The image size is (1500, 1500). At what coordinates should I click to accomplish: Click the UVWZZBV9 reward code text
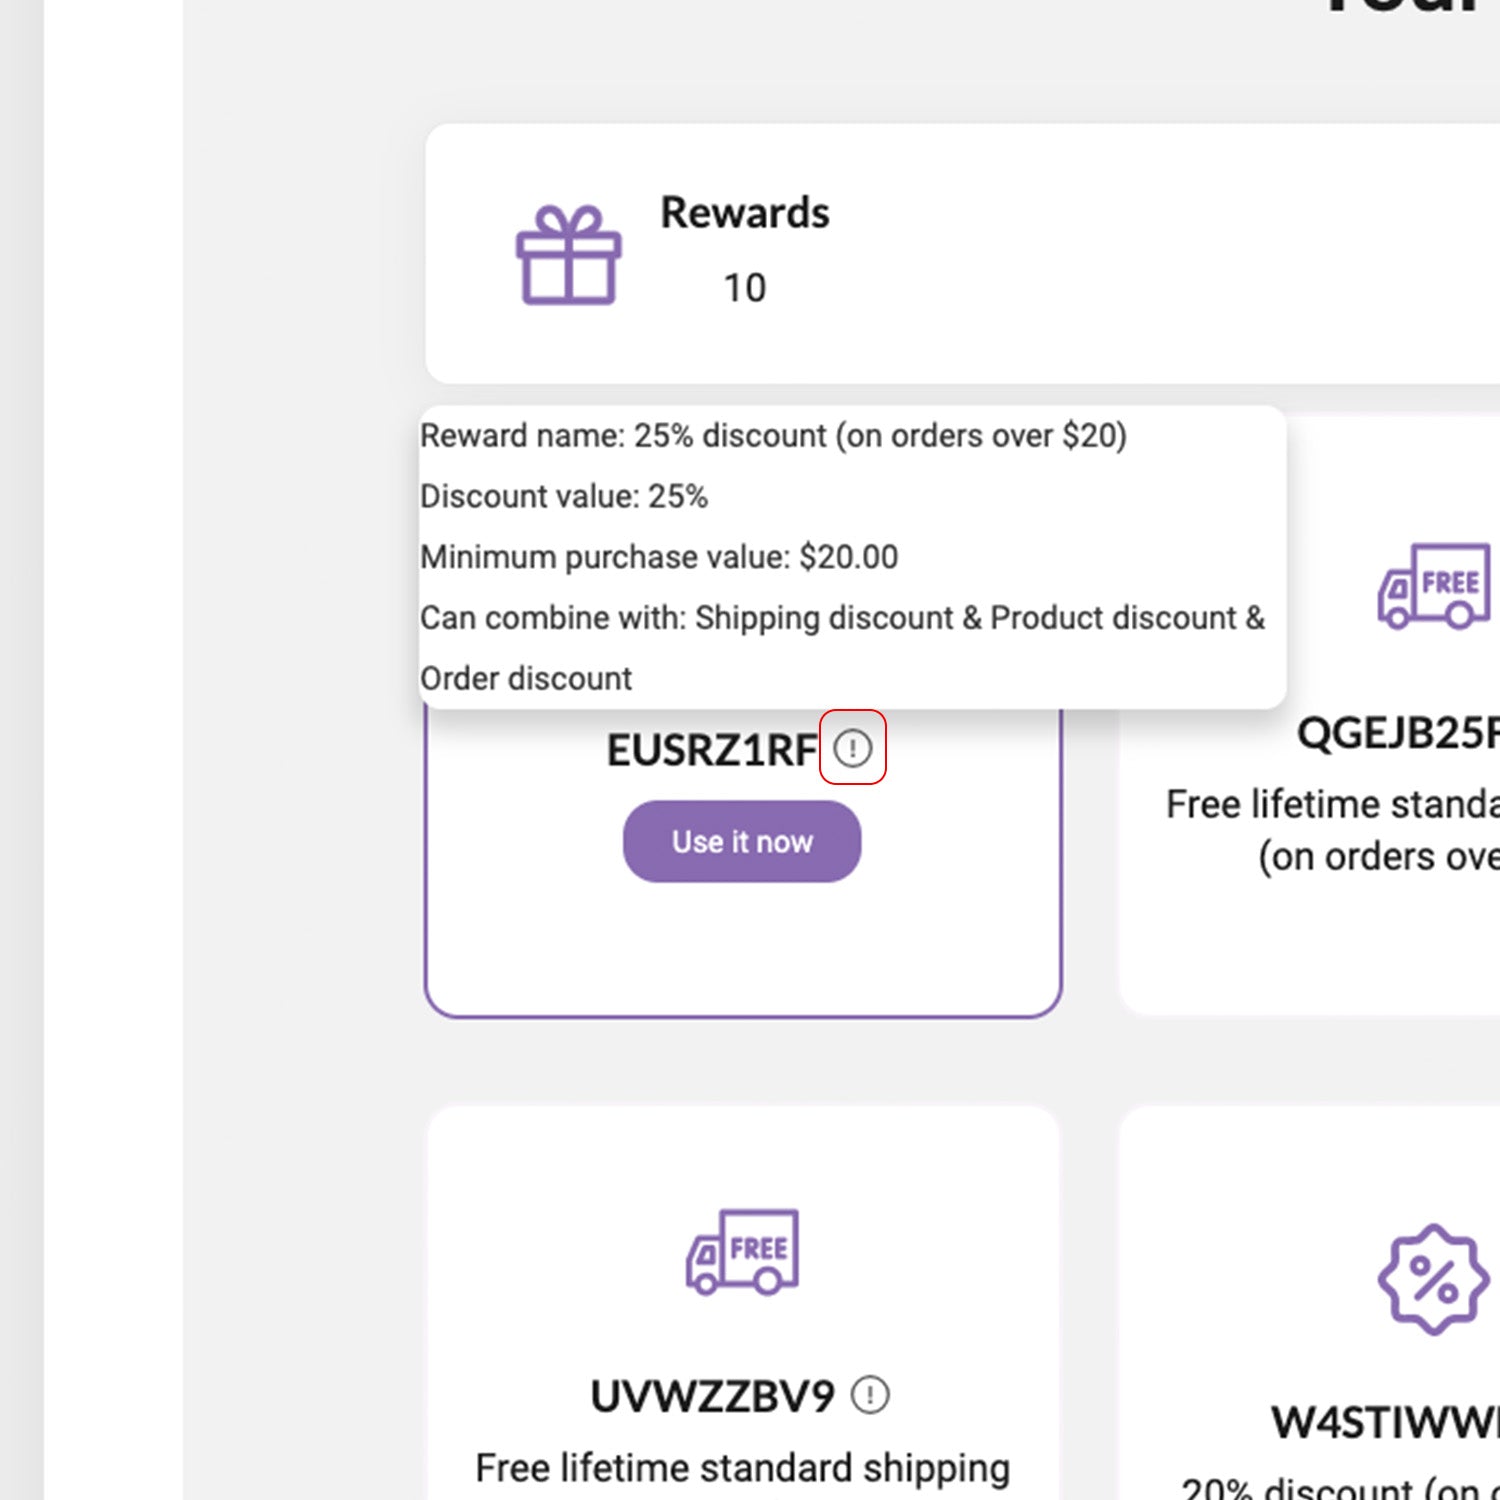coord(712,1396)
